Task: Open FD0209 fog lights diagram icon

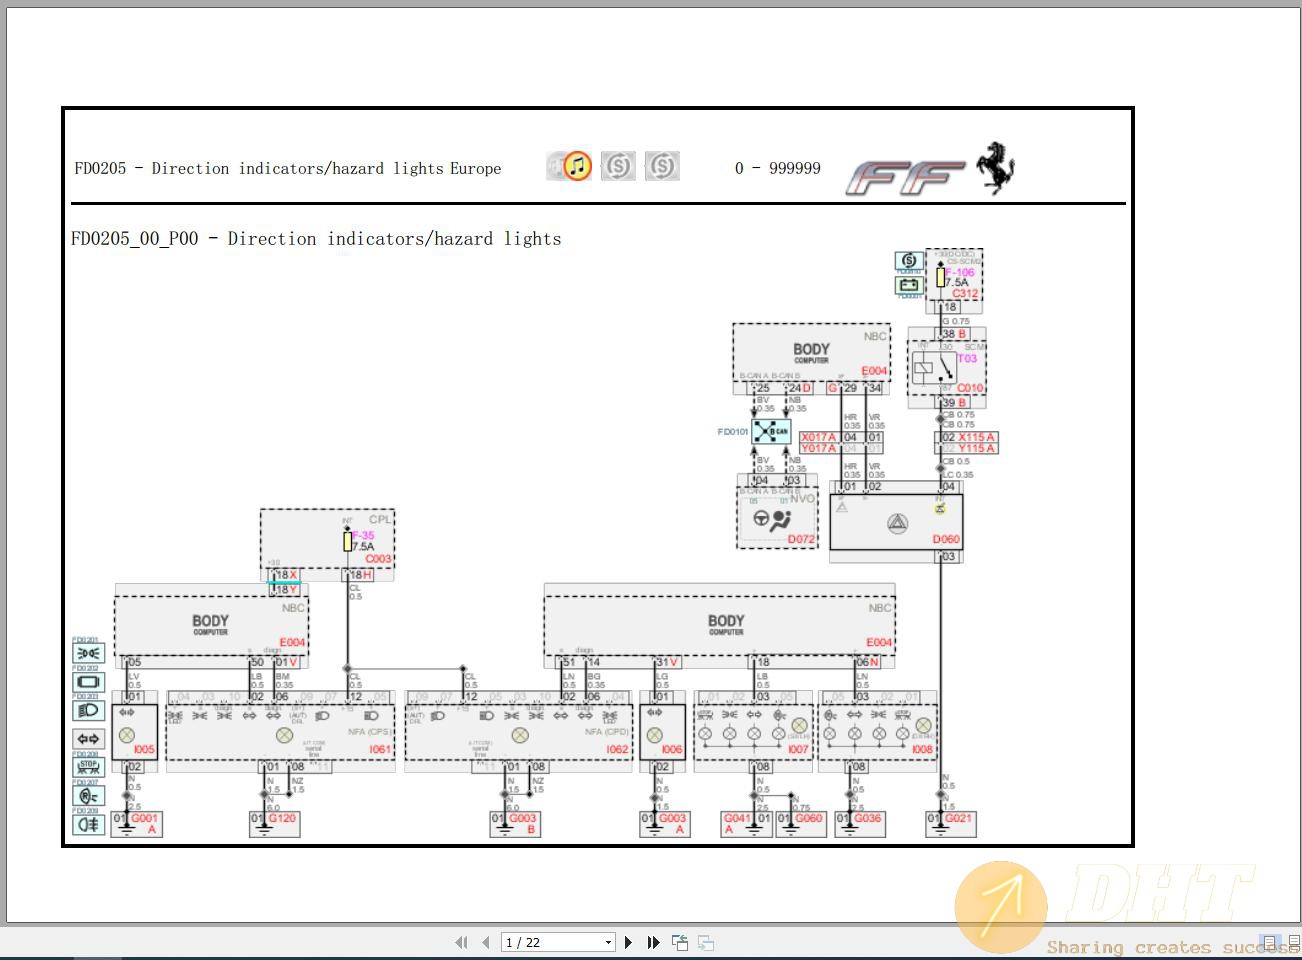Action: coord(88,824)
